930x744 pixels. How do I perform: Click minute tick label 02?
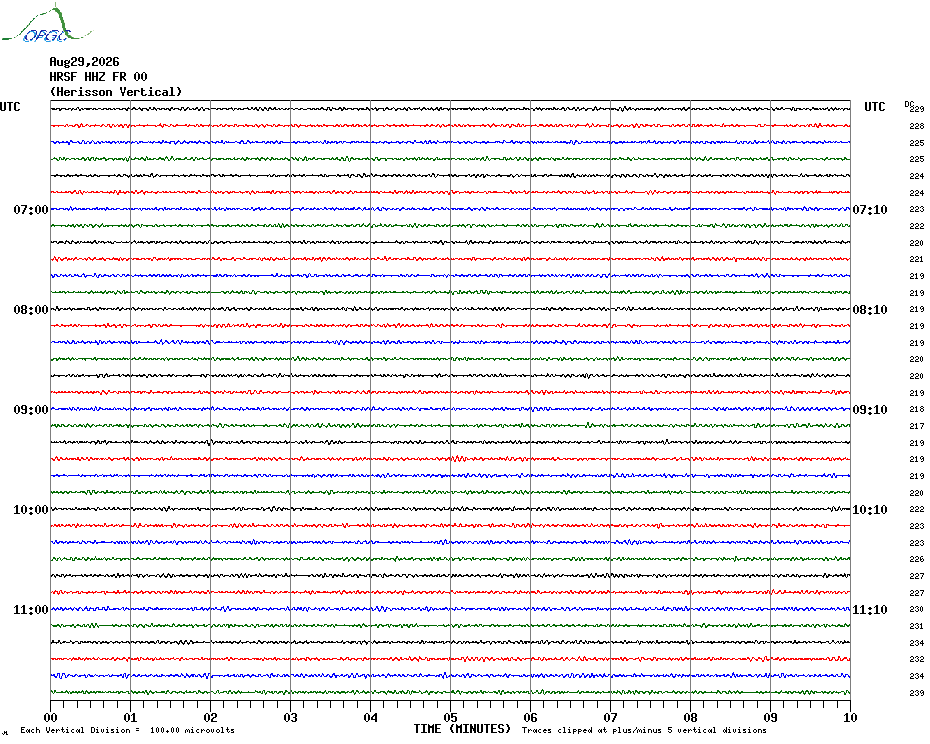tap(211, 717)
